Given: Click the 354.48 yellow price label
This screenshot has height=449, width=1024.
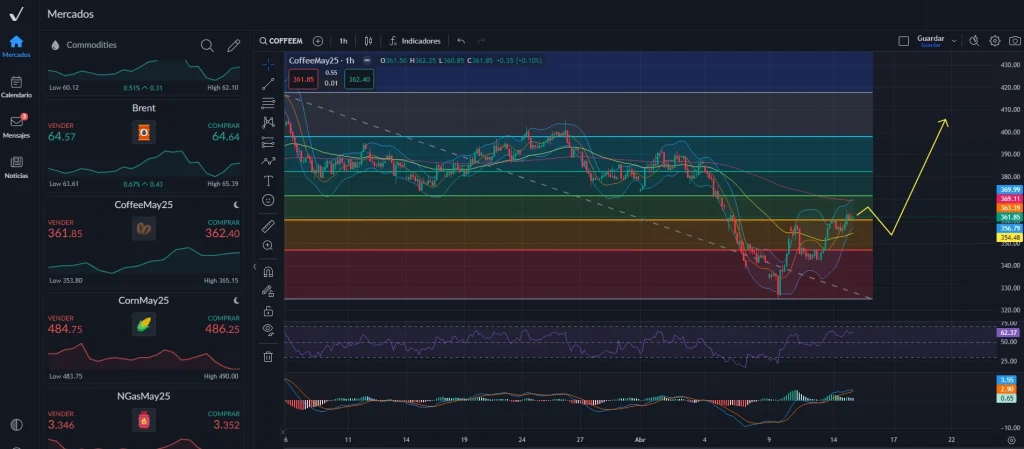Looking at the screenshot, I should [x=1010, y=238].
